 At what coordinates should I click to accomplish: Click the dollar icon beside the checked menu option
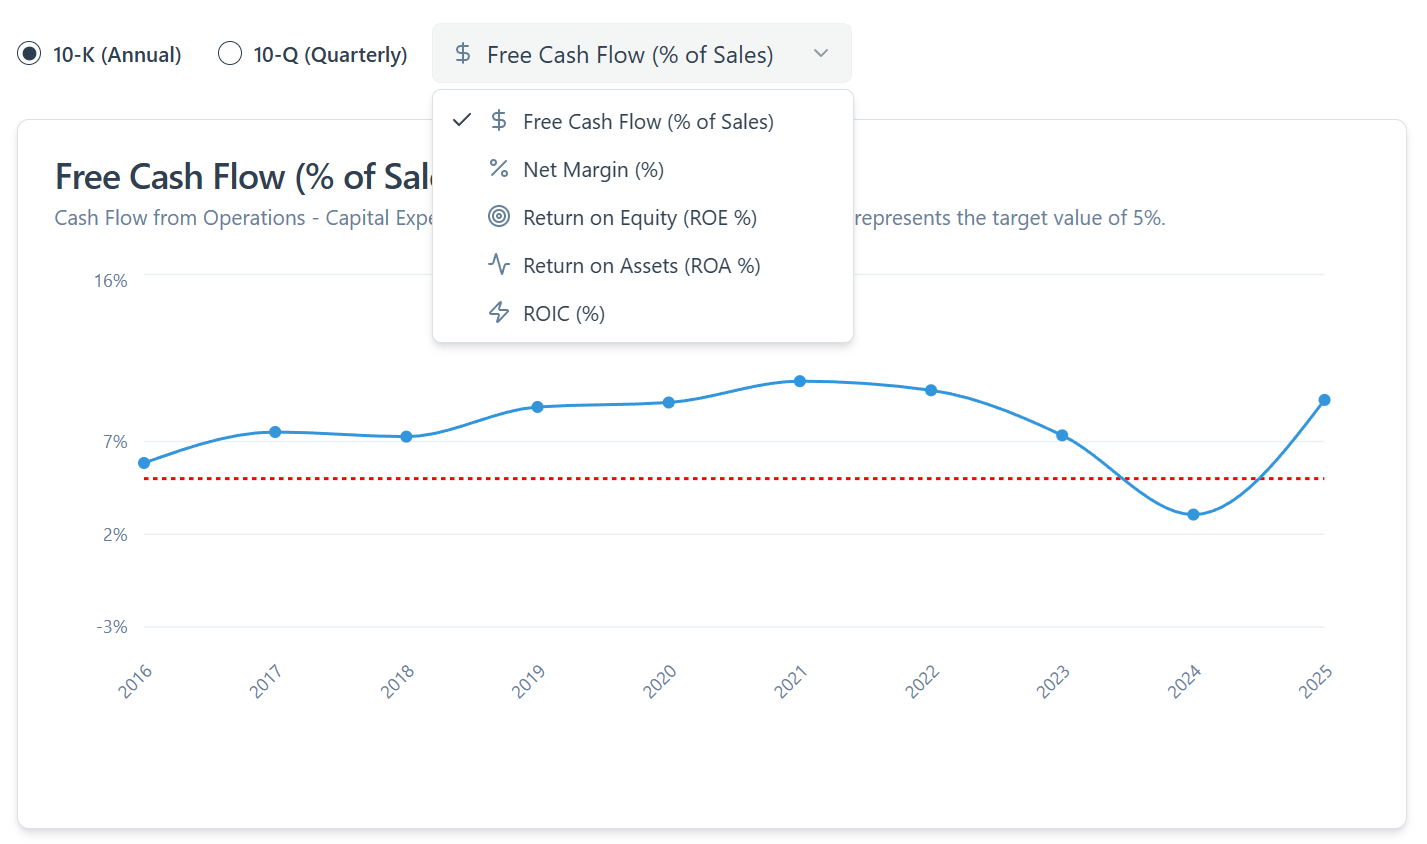[499, 121]
